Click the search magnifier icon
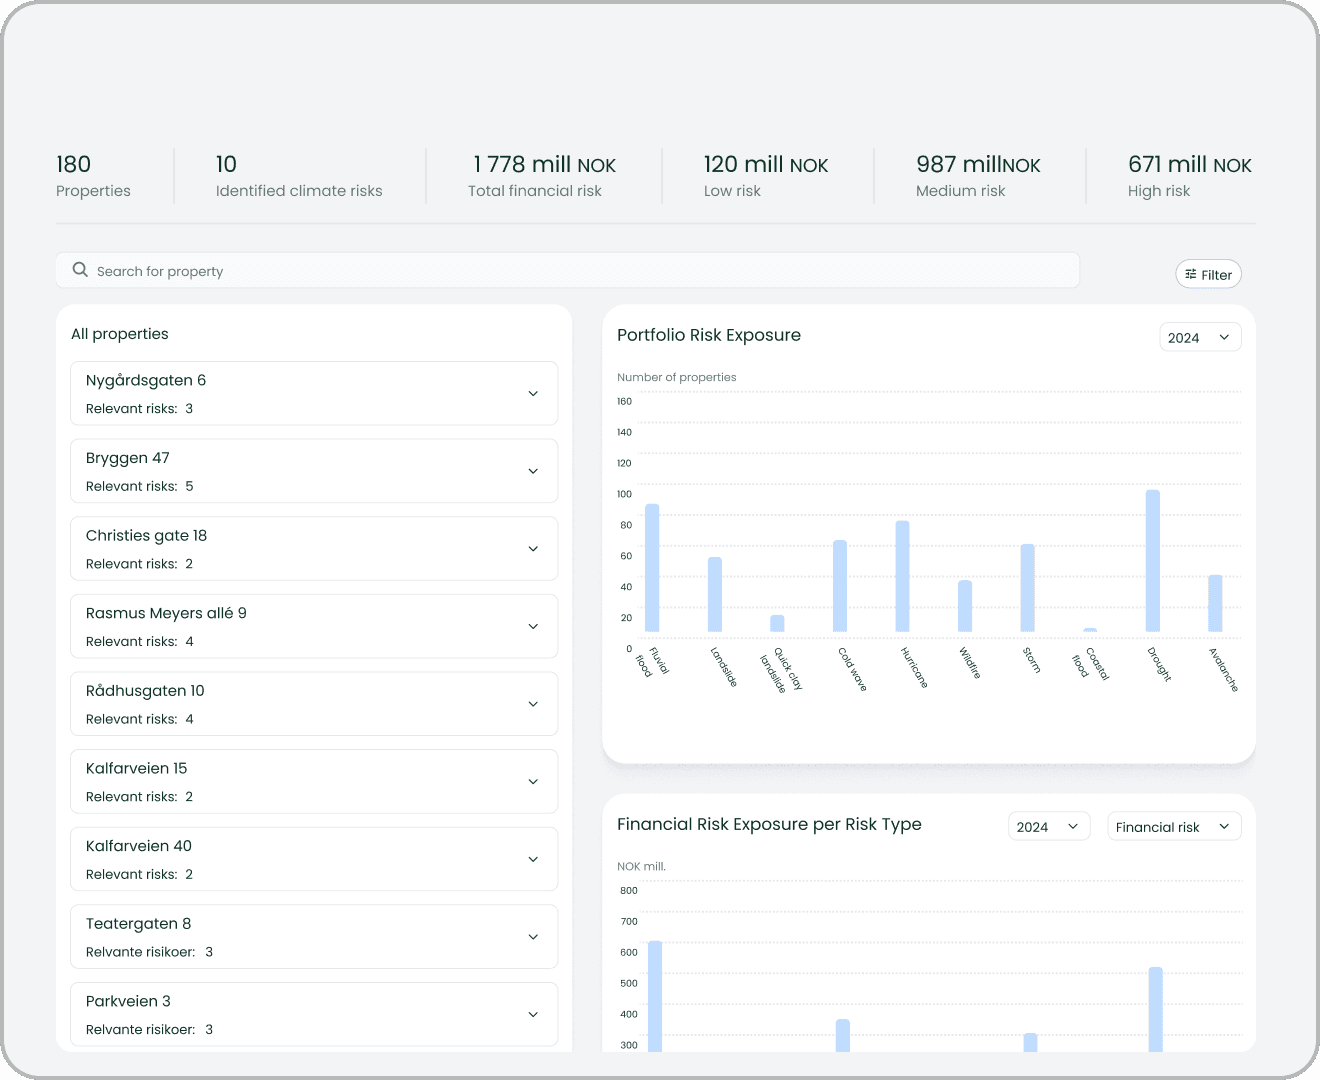This screenshot has height=1080, width=1320. point(80,270)
